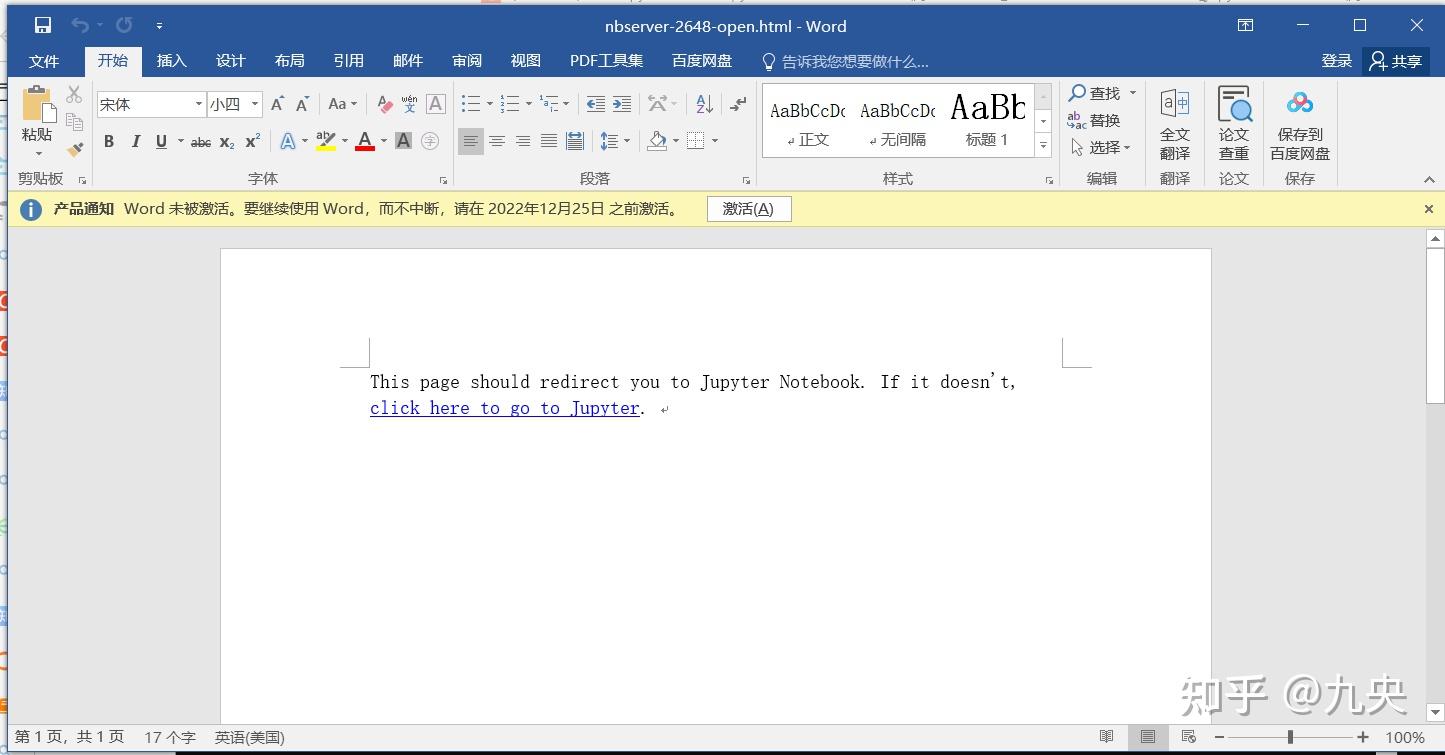Open the File (文件) tab
Screen dimensions: 1445x755
click(x=44, y=61)
